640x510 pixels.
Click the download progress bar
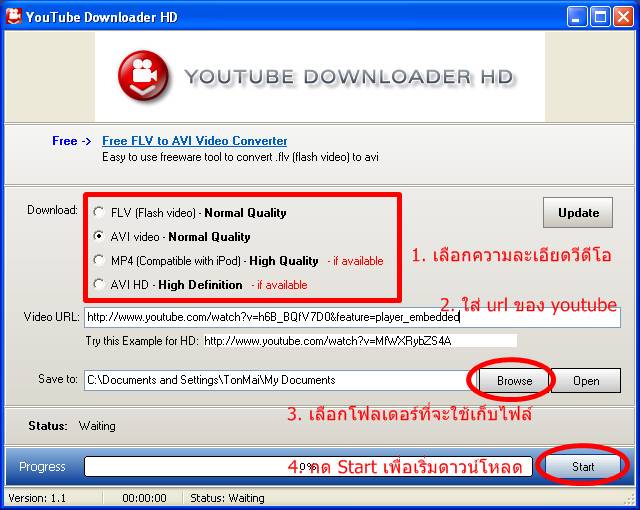pyautogui.click(x=308, y=466)
